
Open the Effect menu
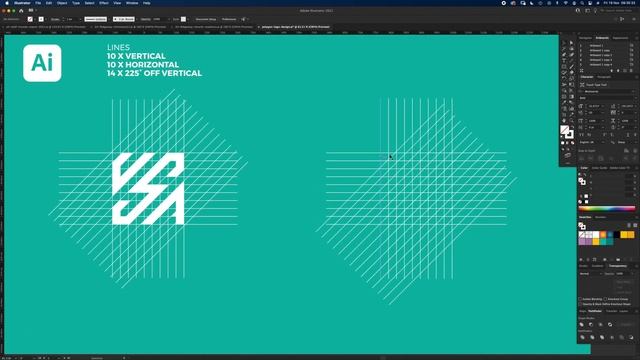pos(104,3)
